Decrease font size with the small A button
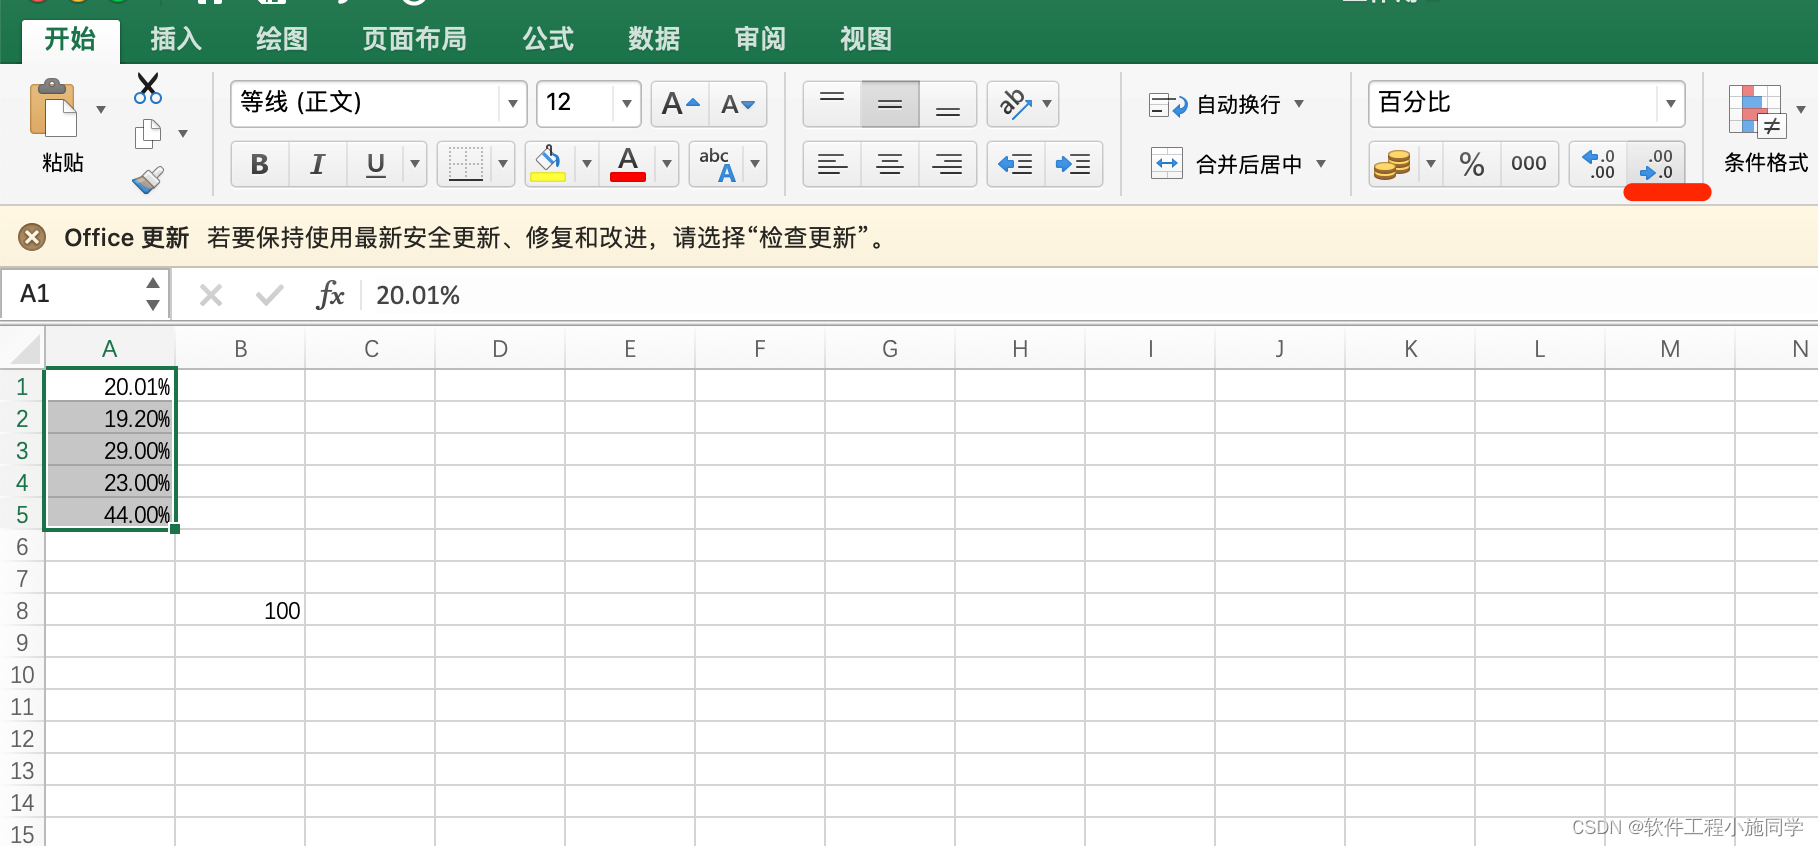Viewport: 1818px width, 846px height. [738, 104]
